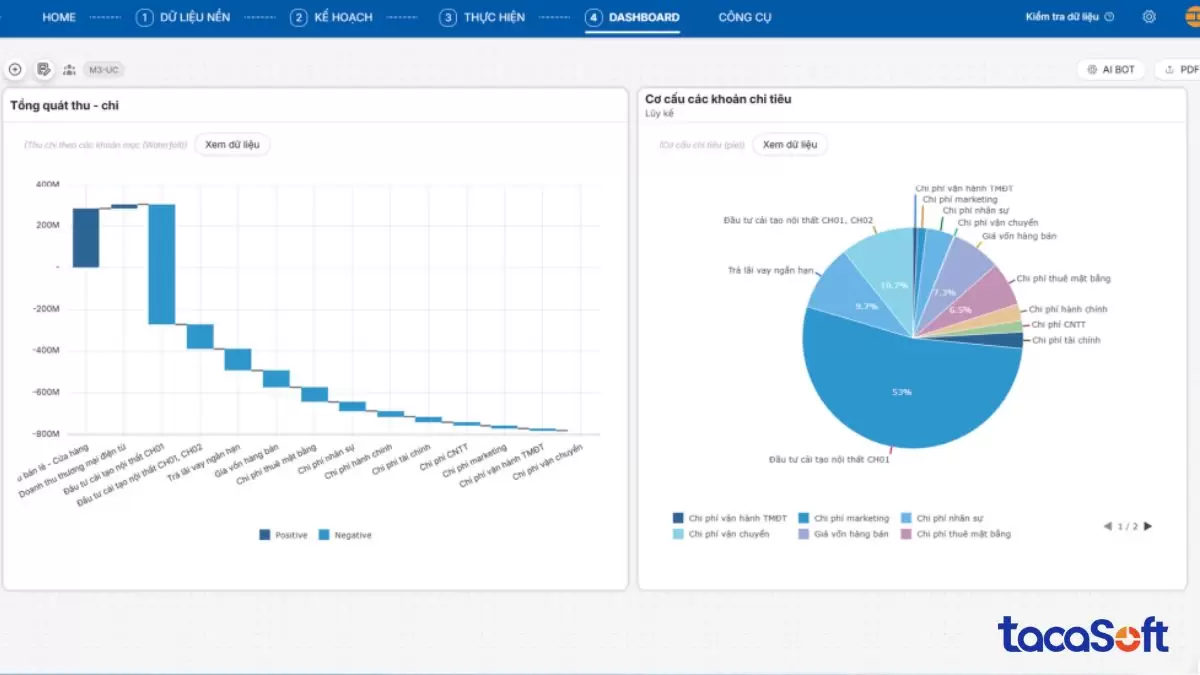
Task: Open the AI BOT assistant
Action: click(x=1111, y=70)
